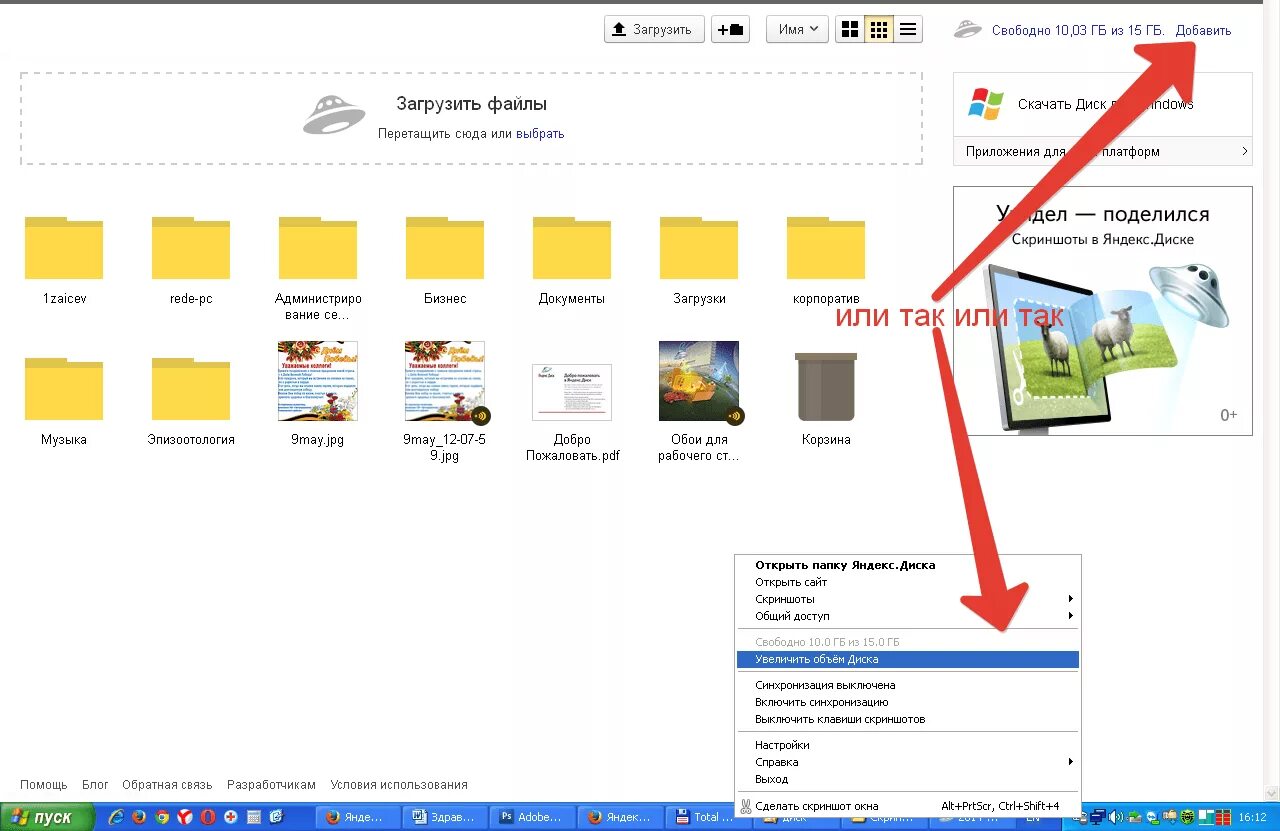
Task: Open the Документы folder
Action: coord(572,248)
